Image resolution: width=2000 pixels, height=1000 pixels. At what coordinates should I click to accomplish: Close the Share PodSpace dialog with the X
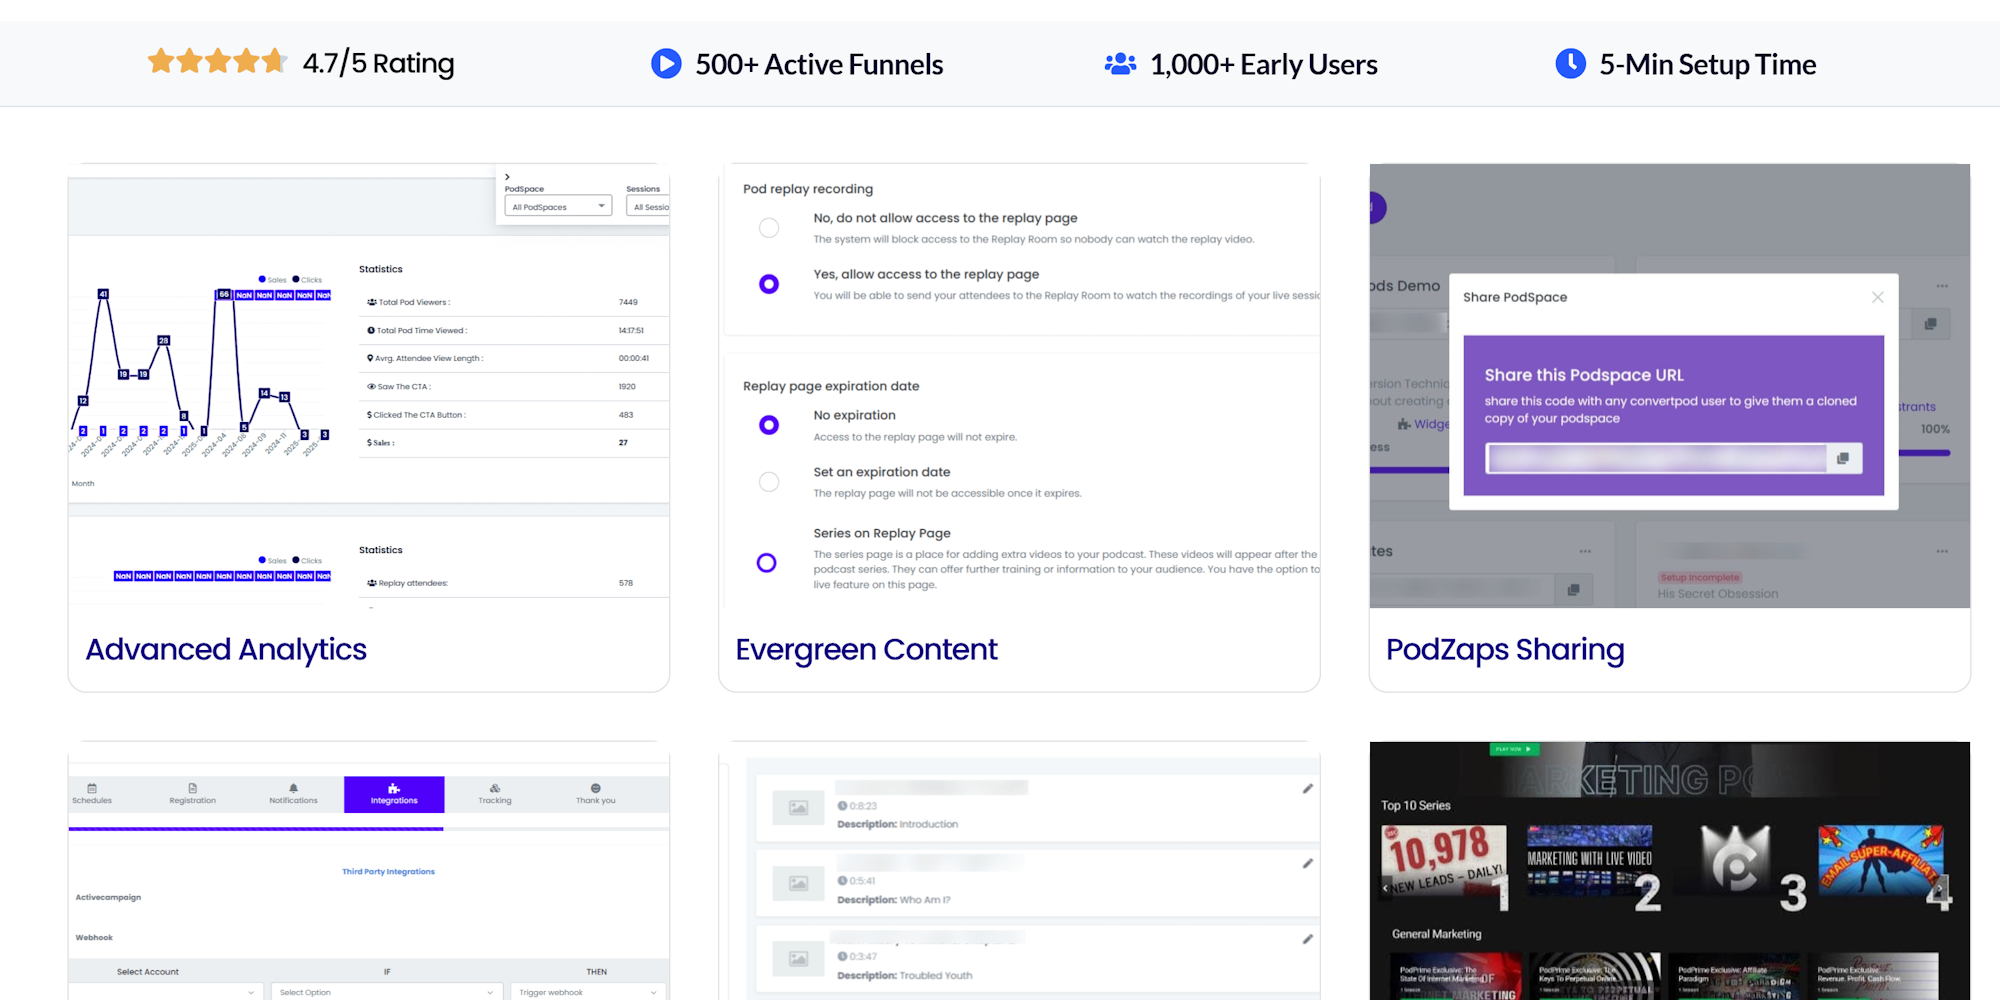pos(1878,297)
